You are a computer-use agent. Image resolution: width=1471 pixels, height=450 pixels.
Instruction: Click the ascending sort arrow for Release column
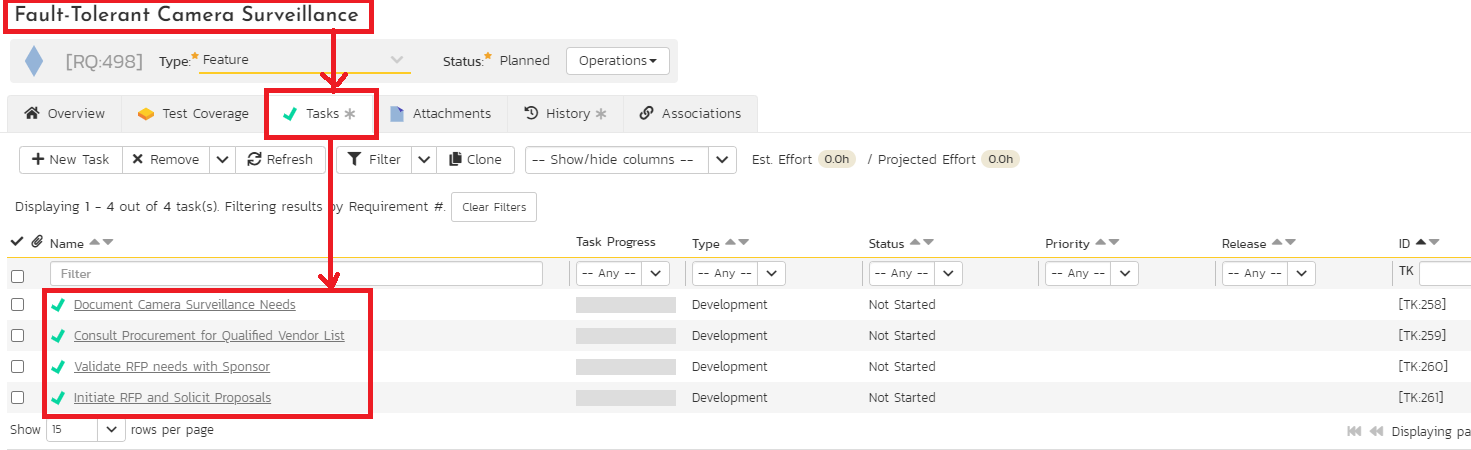tap(1276, 243)
